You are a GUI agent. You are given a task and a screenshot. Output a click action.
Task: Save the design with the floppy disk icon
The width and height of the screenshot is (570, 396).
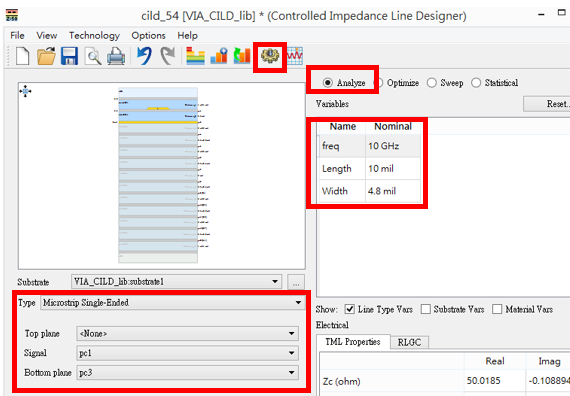point(69,56)
